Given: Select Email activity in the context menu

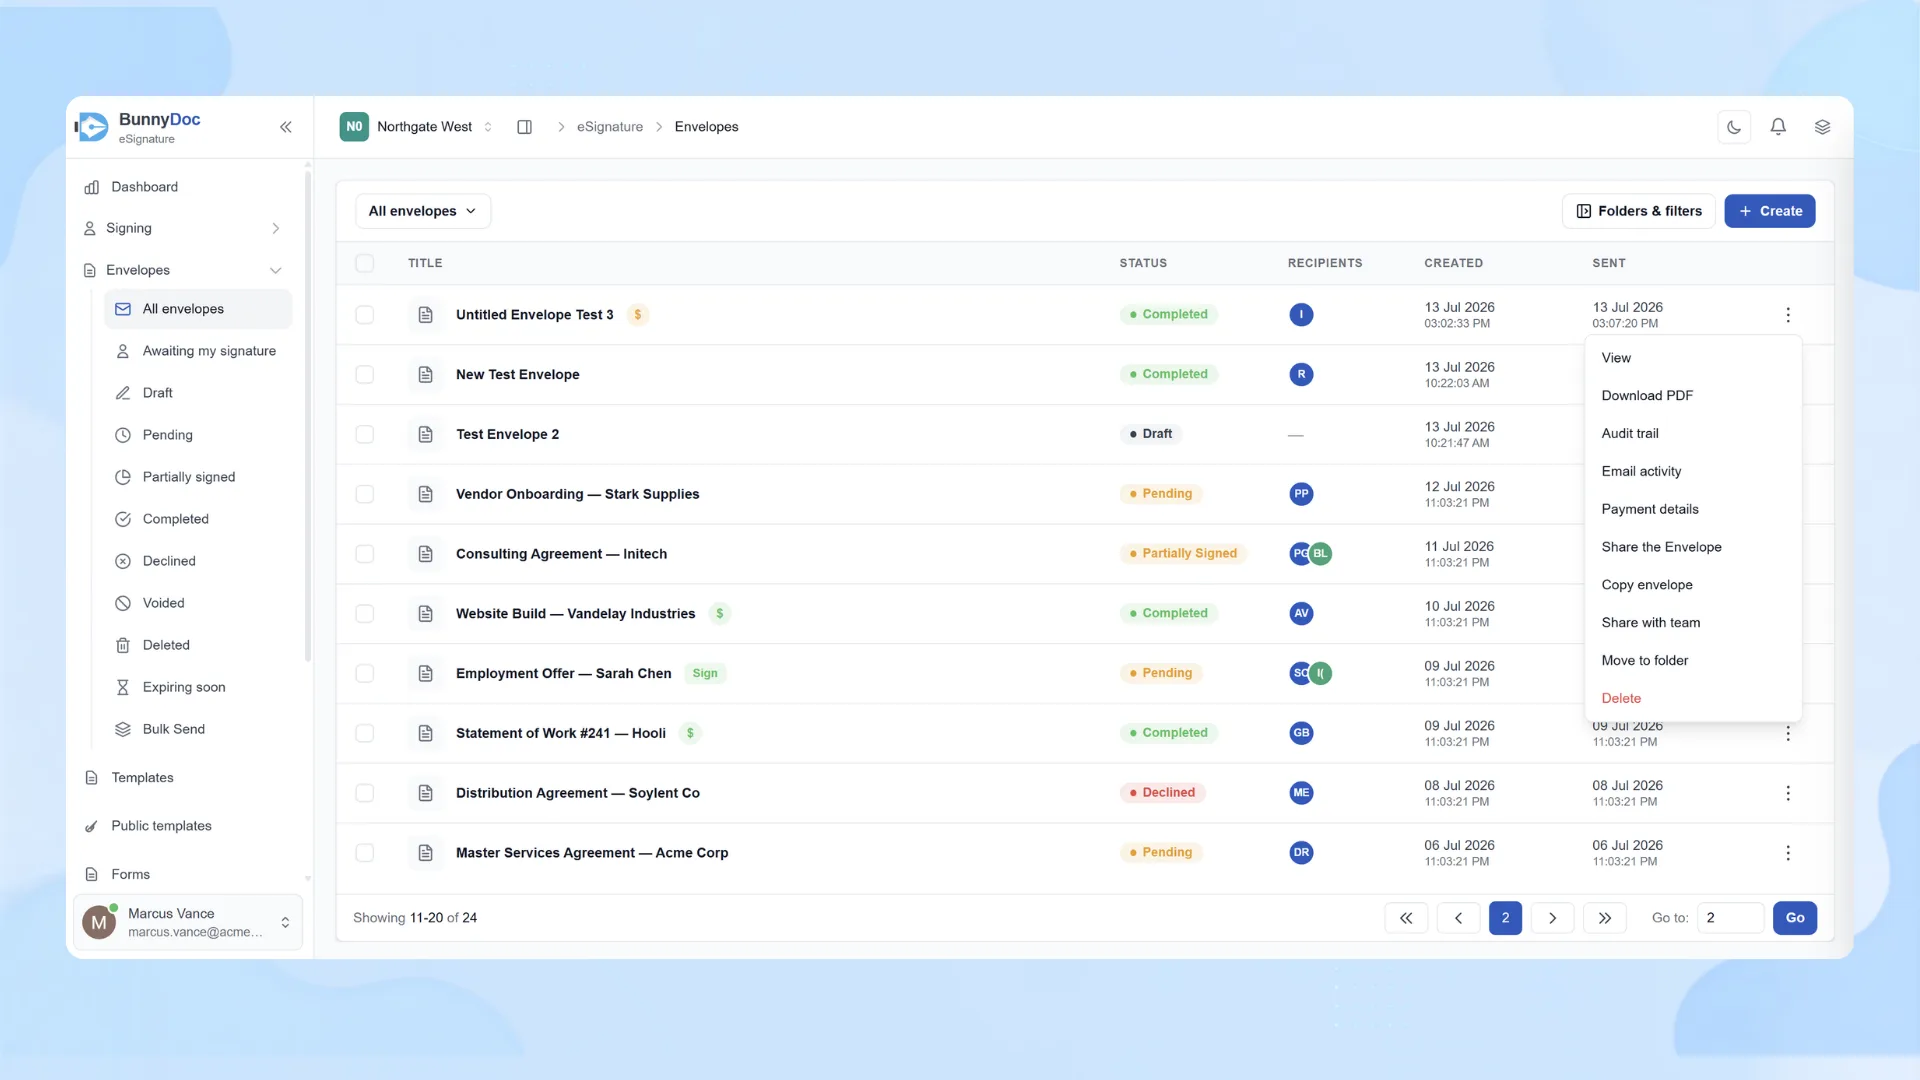Looking at the screenshot, I should 1692,472.
